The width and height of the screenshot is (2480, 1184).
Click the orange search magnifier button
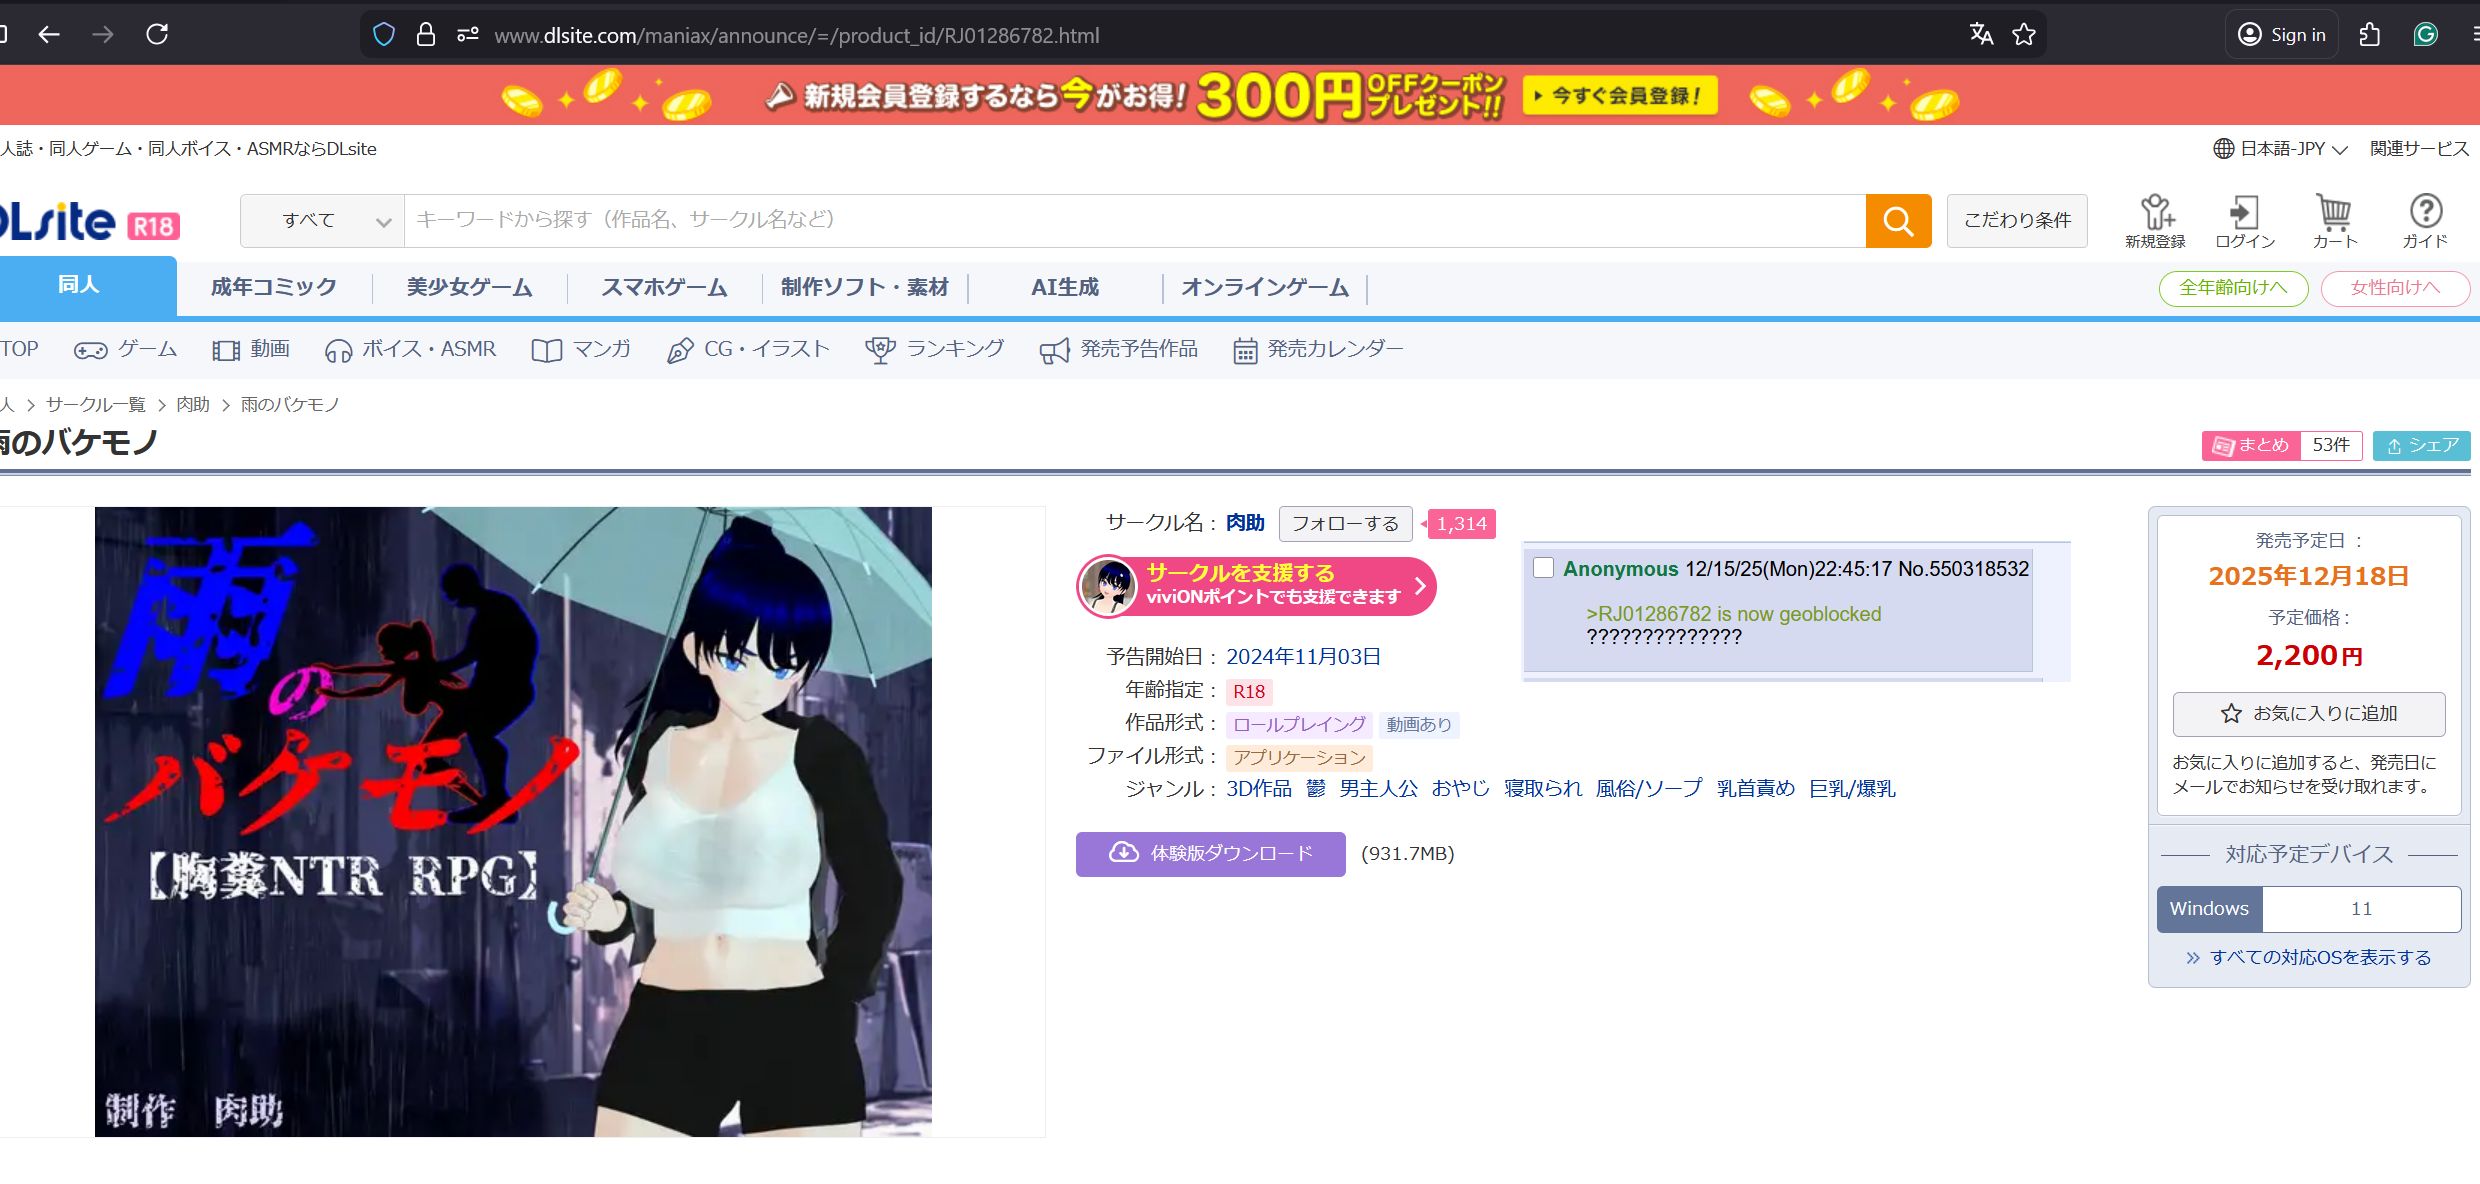click(x=1897, y=220)
